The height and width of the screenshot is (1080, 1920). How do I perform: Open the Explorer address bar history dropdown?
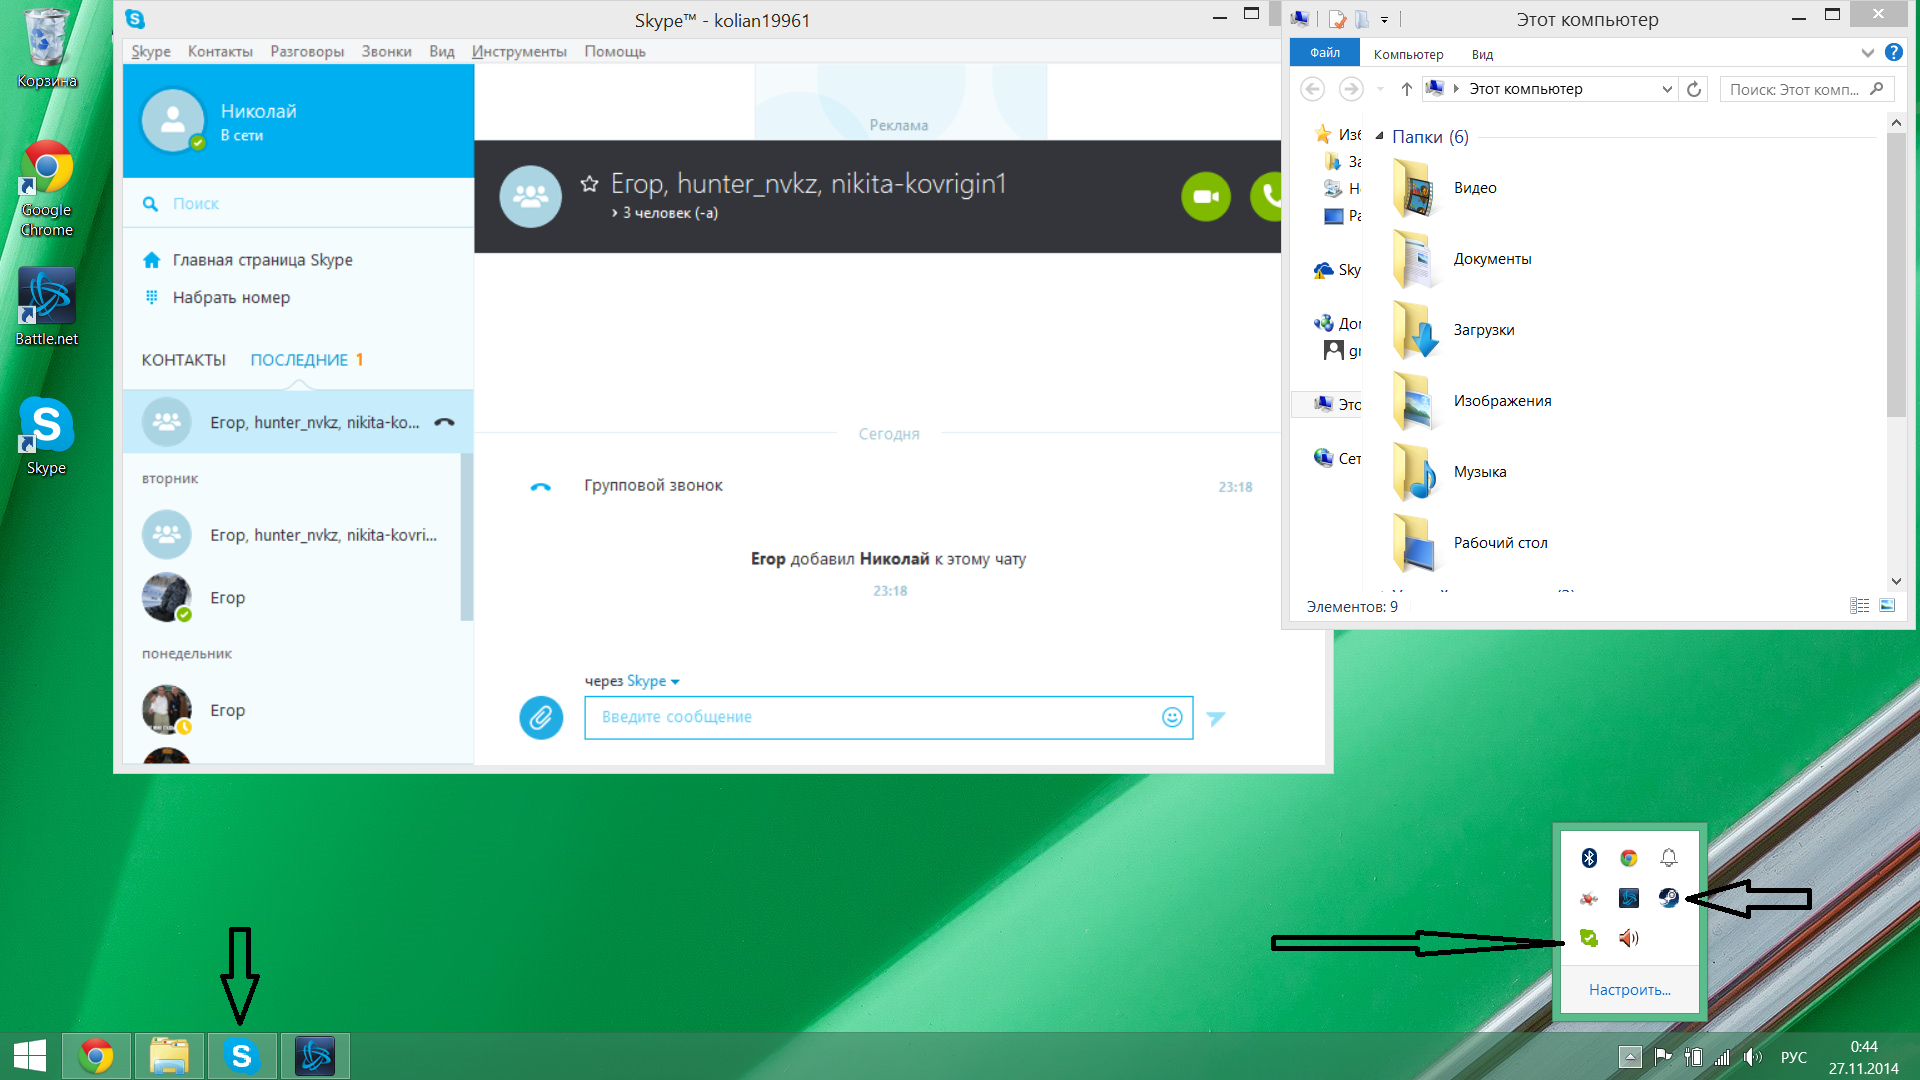pyautogui.click(x=1667, y=89)
